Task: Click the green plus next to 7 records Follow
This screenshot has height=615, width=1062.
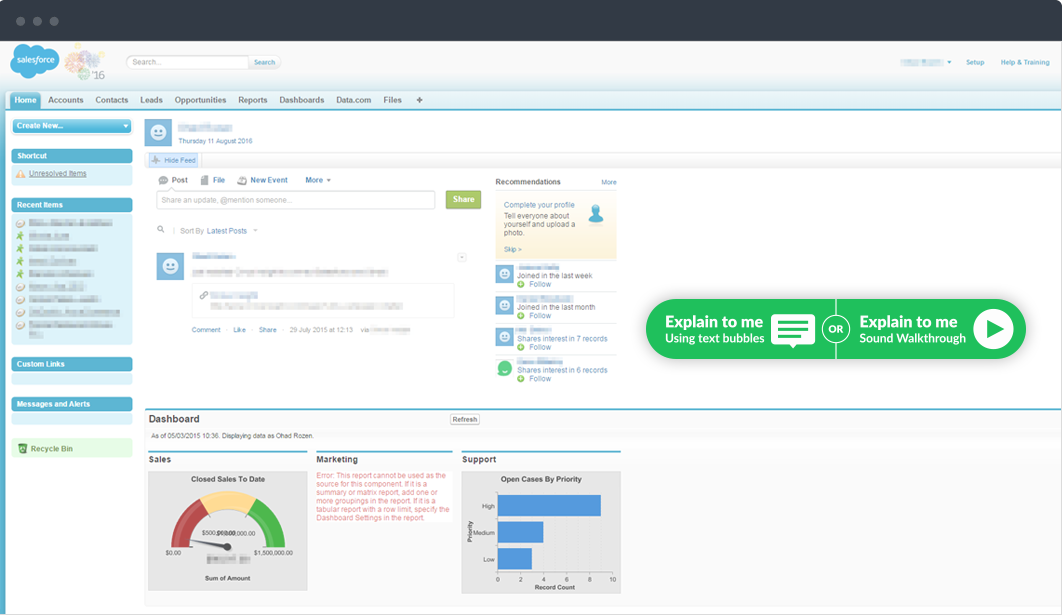Action: [x=521, y=347]
